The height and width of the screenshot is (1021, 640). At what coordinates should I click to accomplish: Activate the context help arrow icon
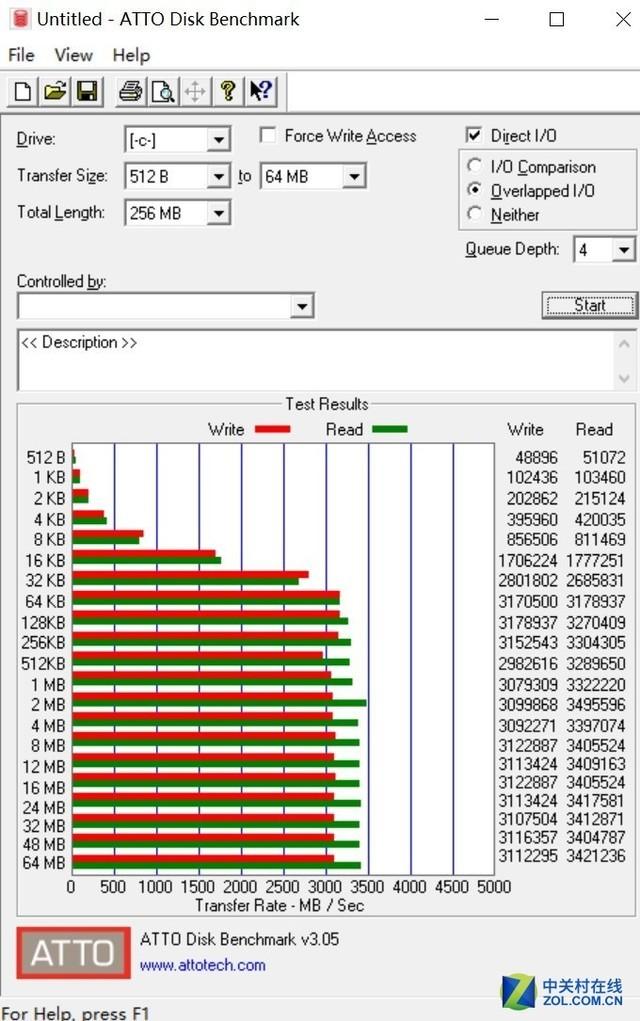point(261,92)
